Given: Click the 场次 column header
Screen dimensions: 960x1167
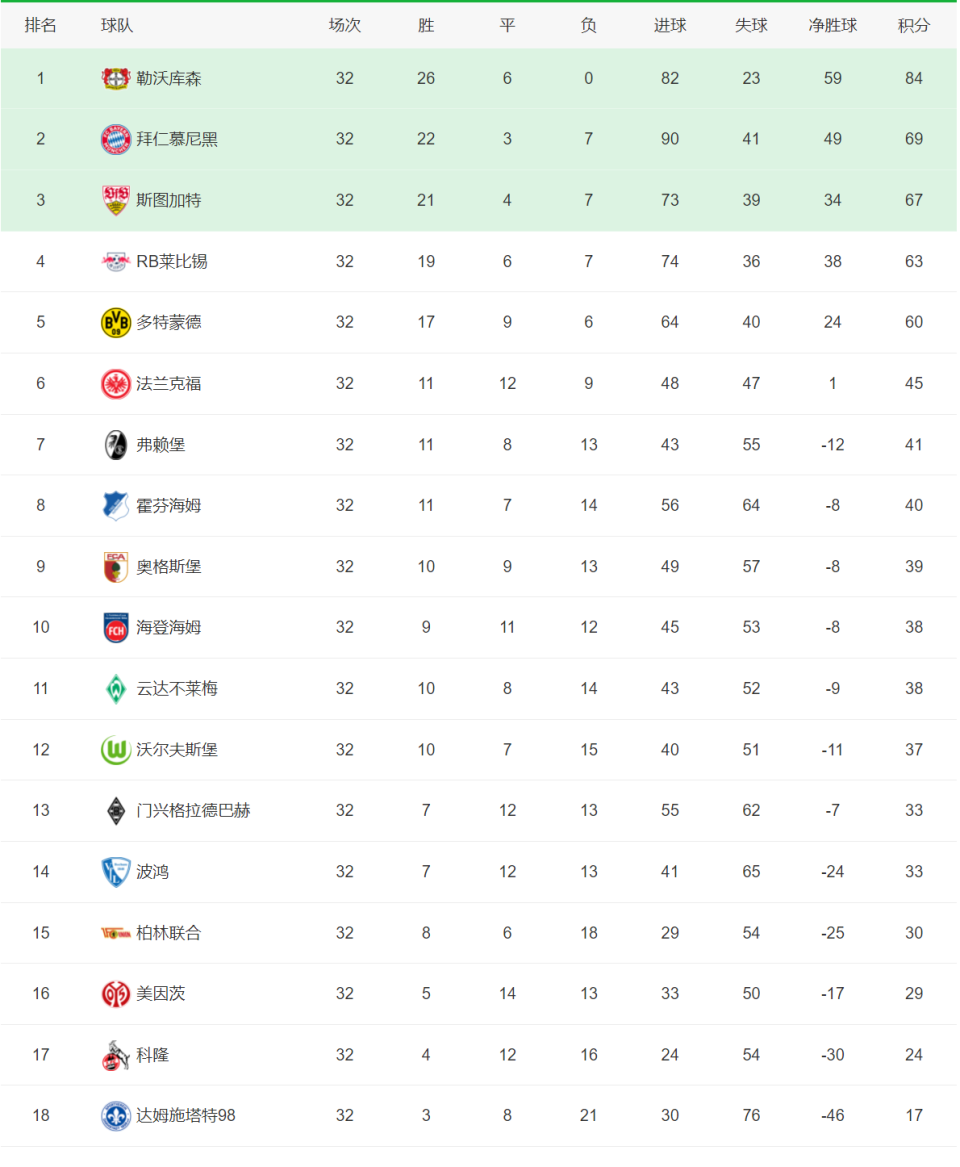Looking at the screenshot, I should pyautogui.click(x=344, y=25).
